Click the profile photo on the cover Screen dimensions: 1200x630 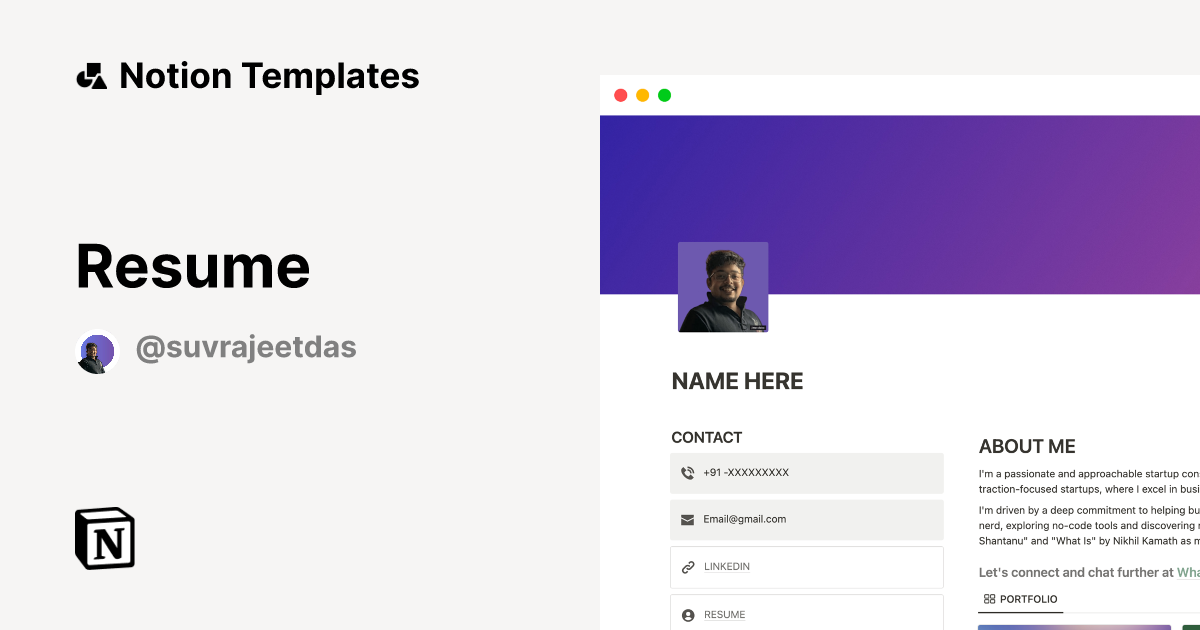tap(723, 287)
